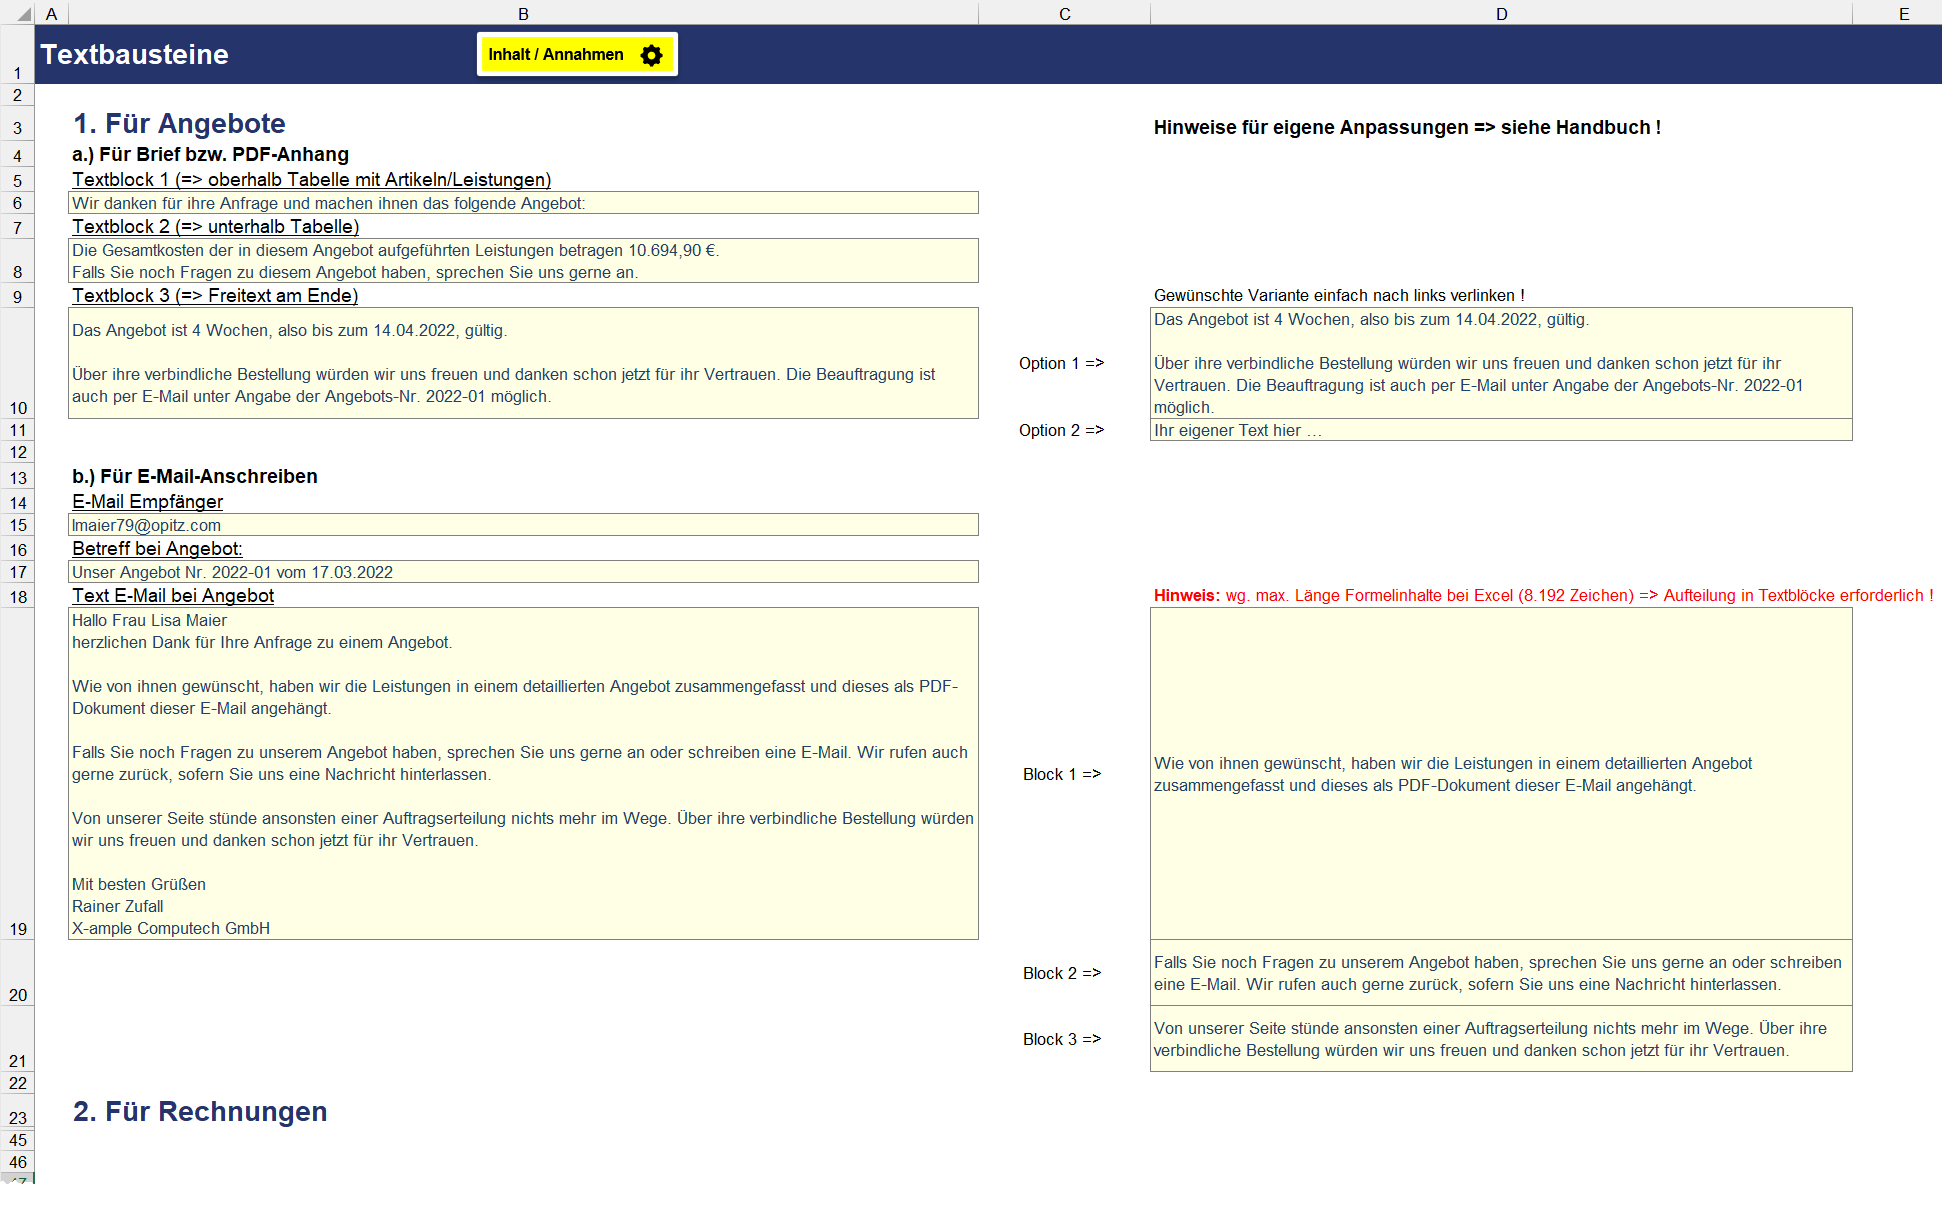Click Block 2 text cell
Image resolution: width=1942 pixels, height=1206 pixels.
click(1501, 973)
